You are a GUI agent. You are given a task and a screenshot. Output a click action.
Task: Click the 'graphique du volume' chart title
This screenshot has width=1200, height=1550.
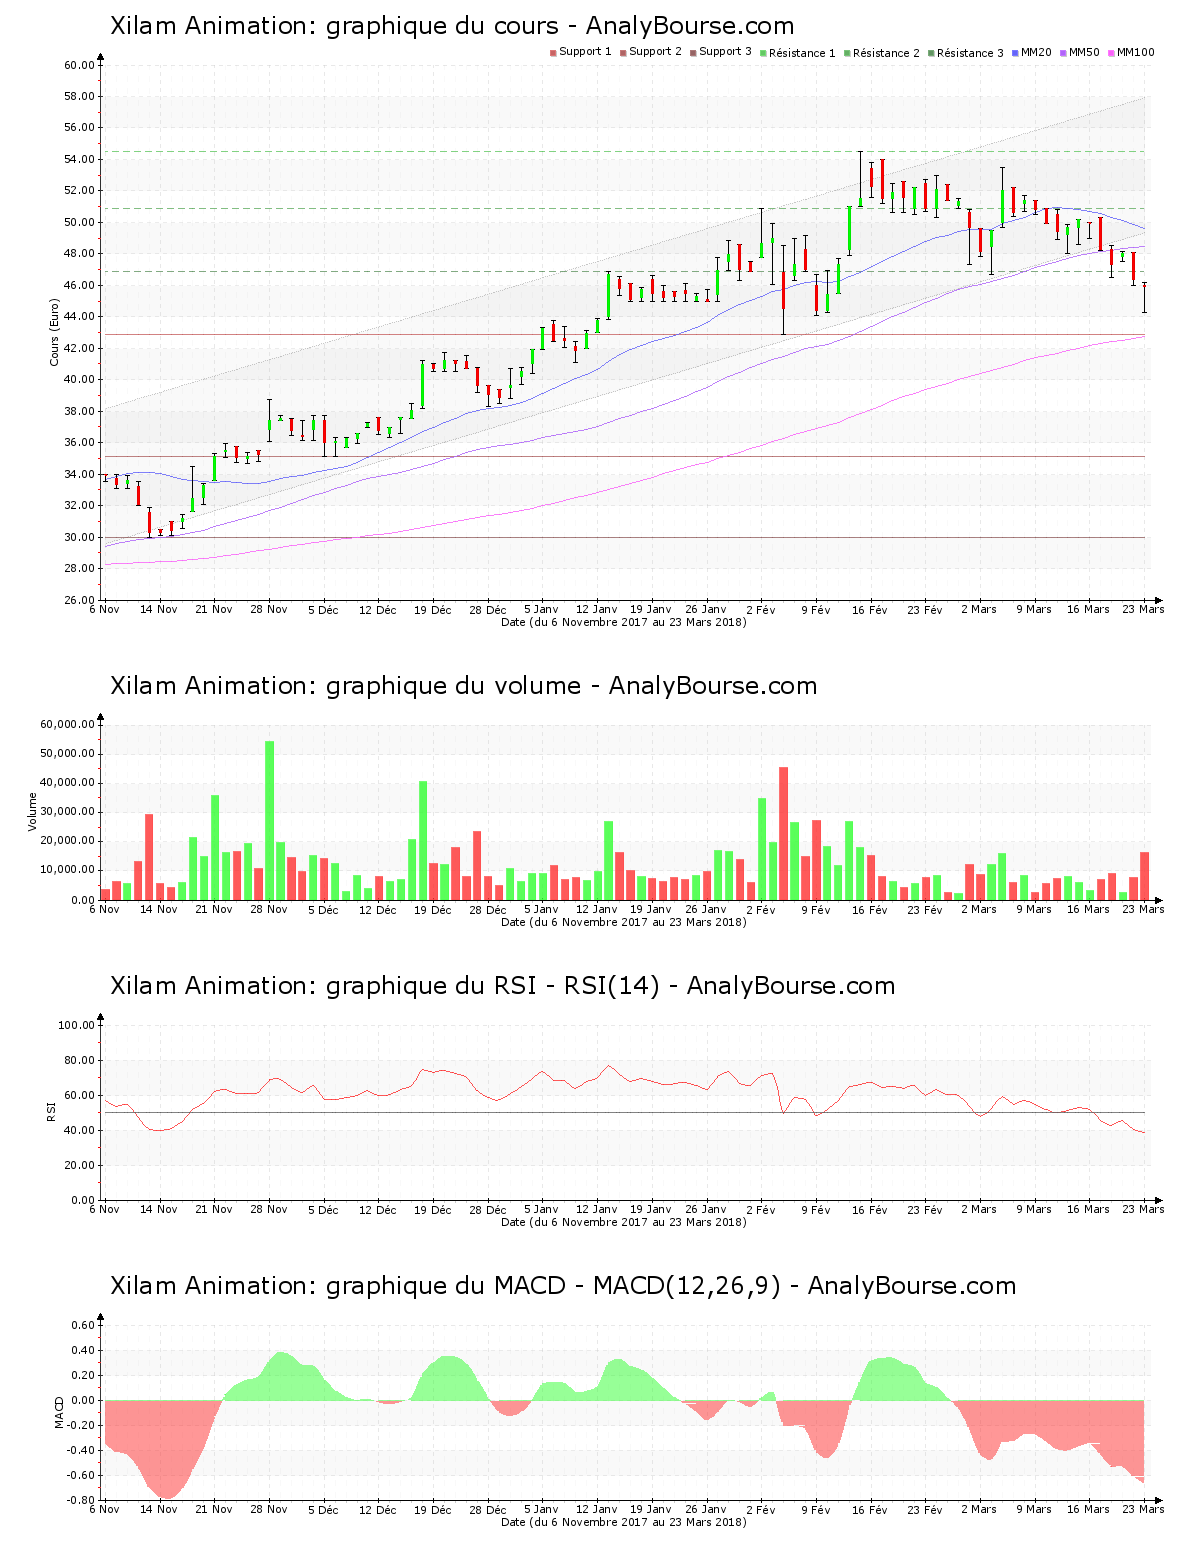coord(463,686)
